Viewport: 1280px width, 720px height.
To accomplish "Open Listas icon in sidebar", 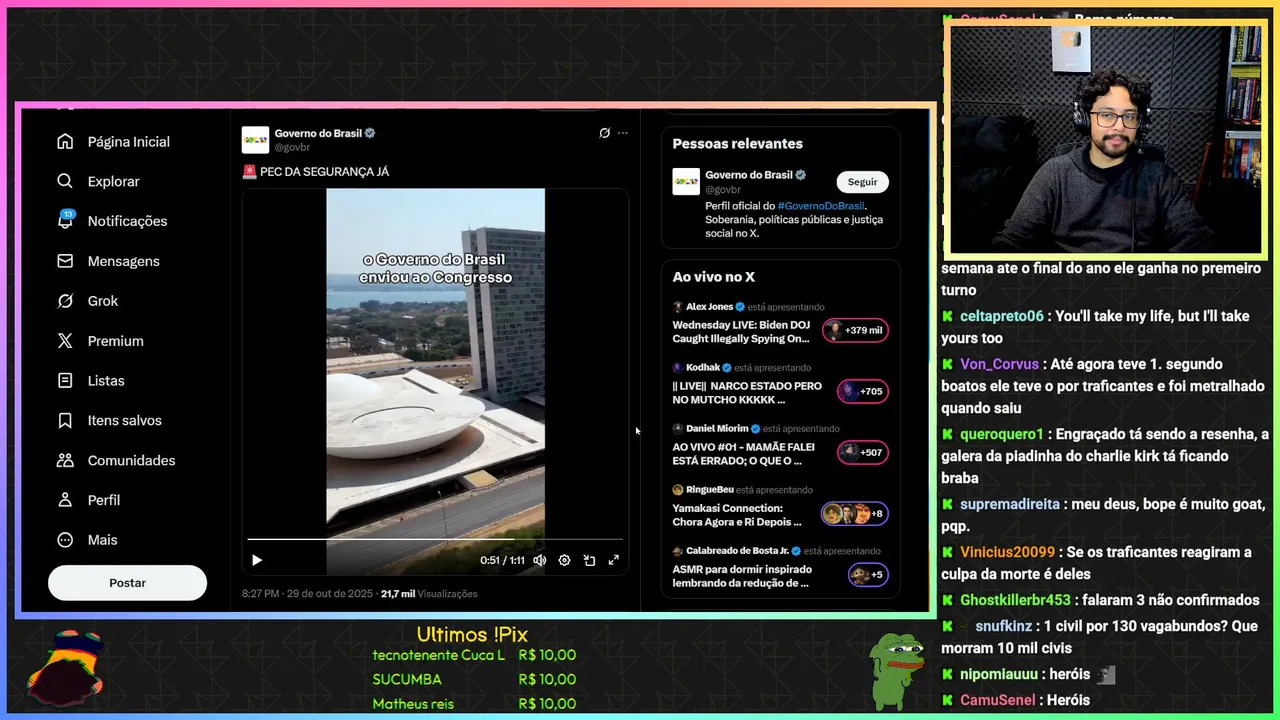I will click(65, 381).
